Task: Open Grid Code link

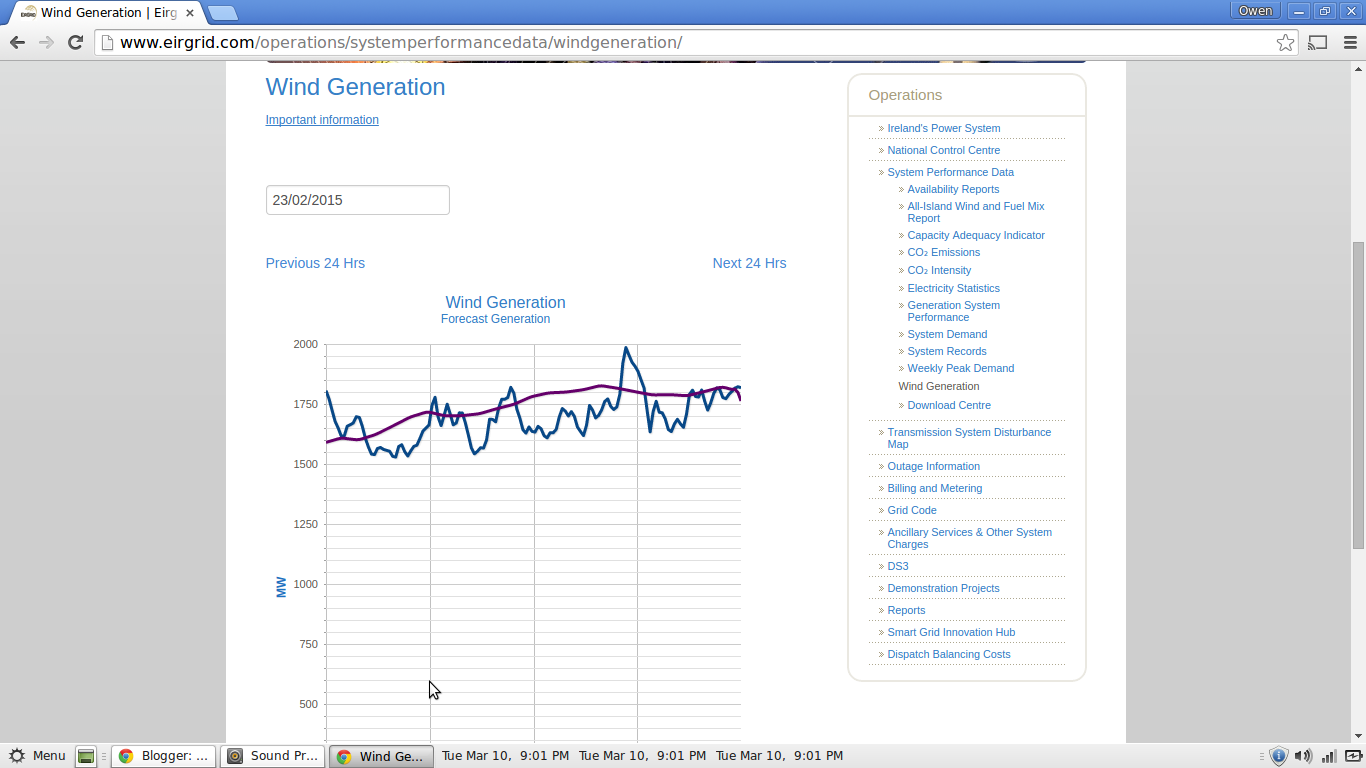Action: [x=912, y=510]
